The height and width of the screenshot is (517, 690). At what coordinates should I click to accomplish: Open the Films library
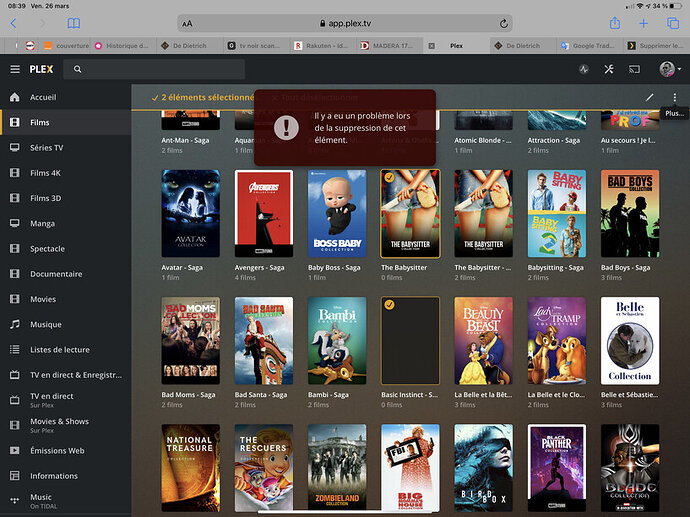66,122
